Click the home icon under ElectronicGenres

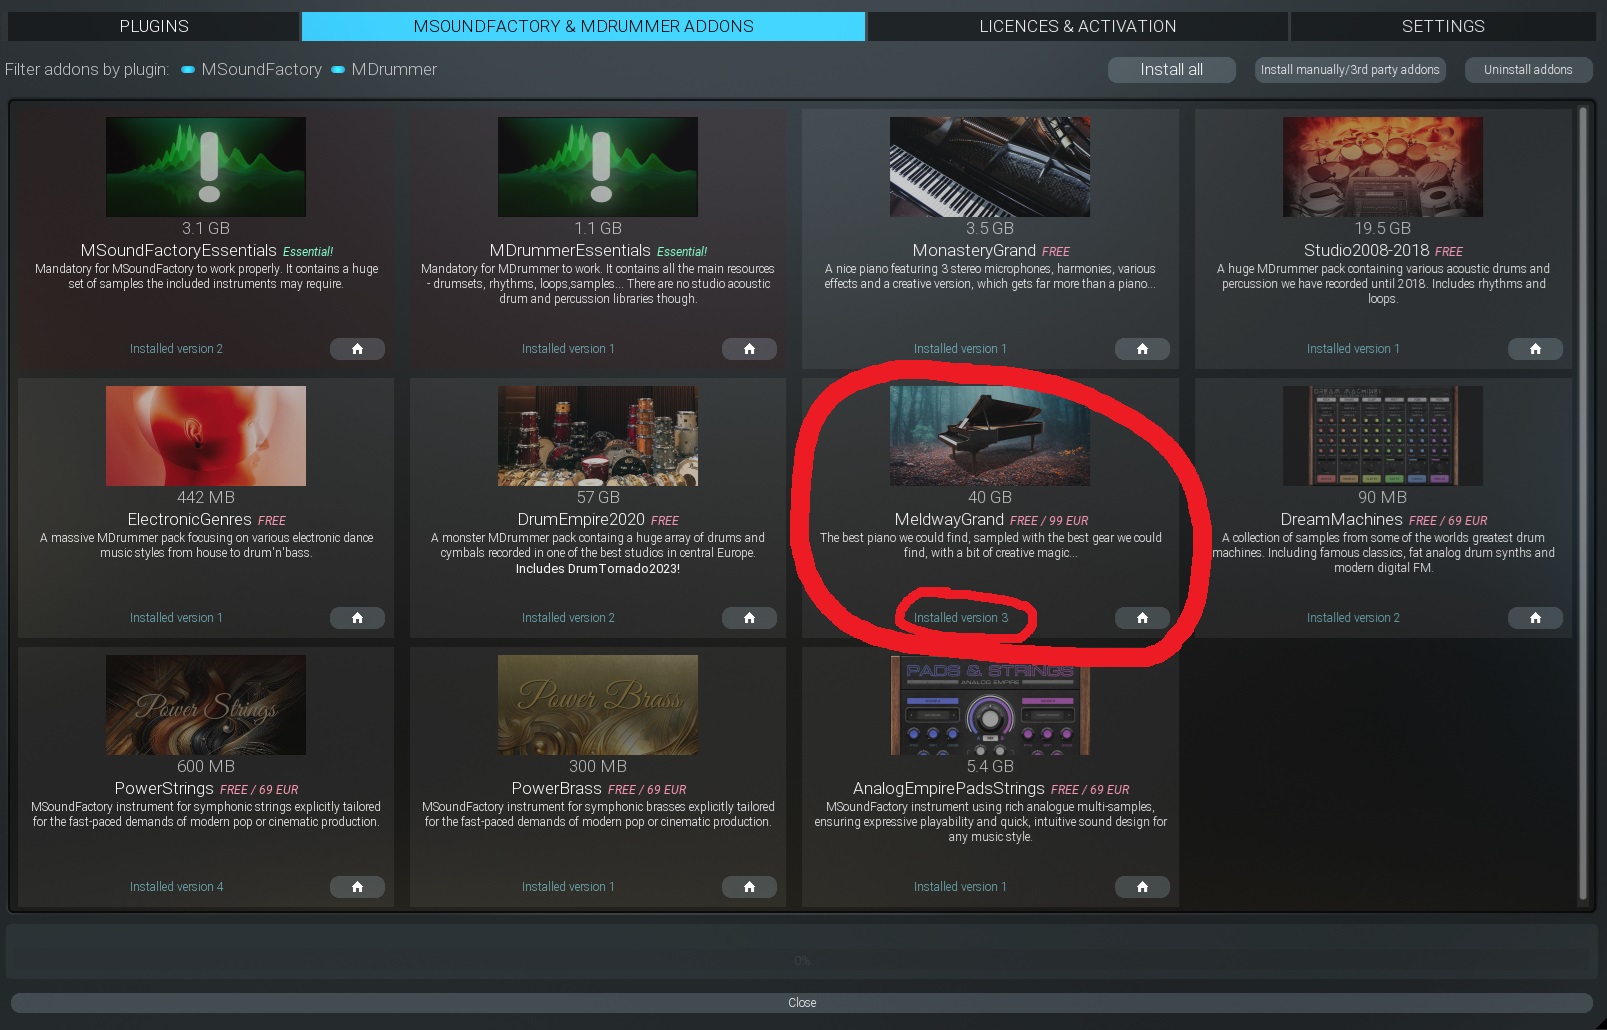point(357,618)
